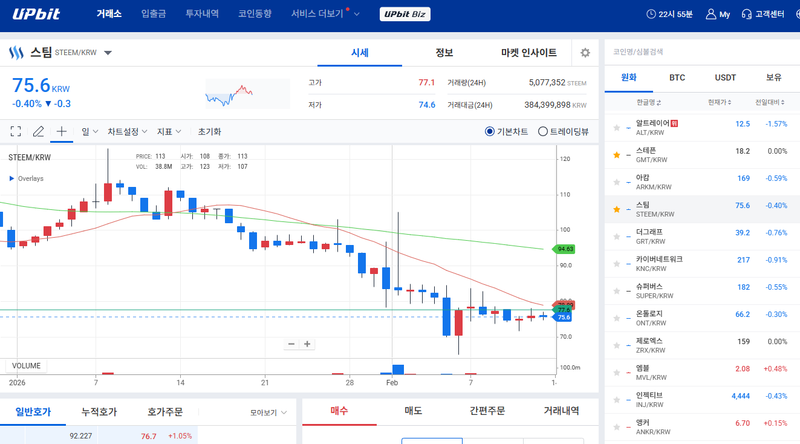Expand the STEEM/KRW coin selector dropdown
The image size is (800, 444).
click(x=108, y=53)
